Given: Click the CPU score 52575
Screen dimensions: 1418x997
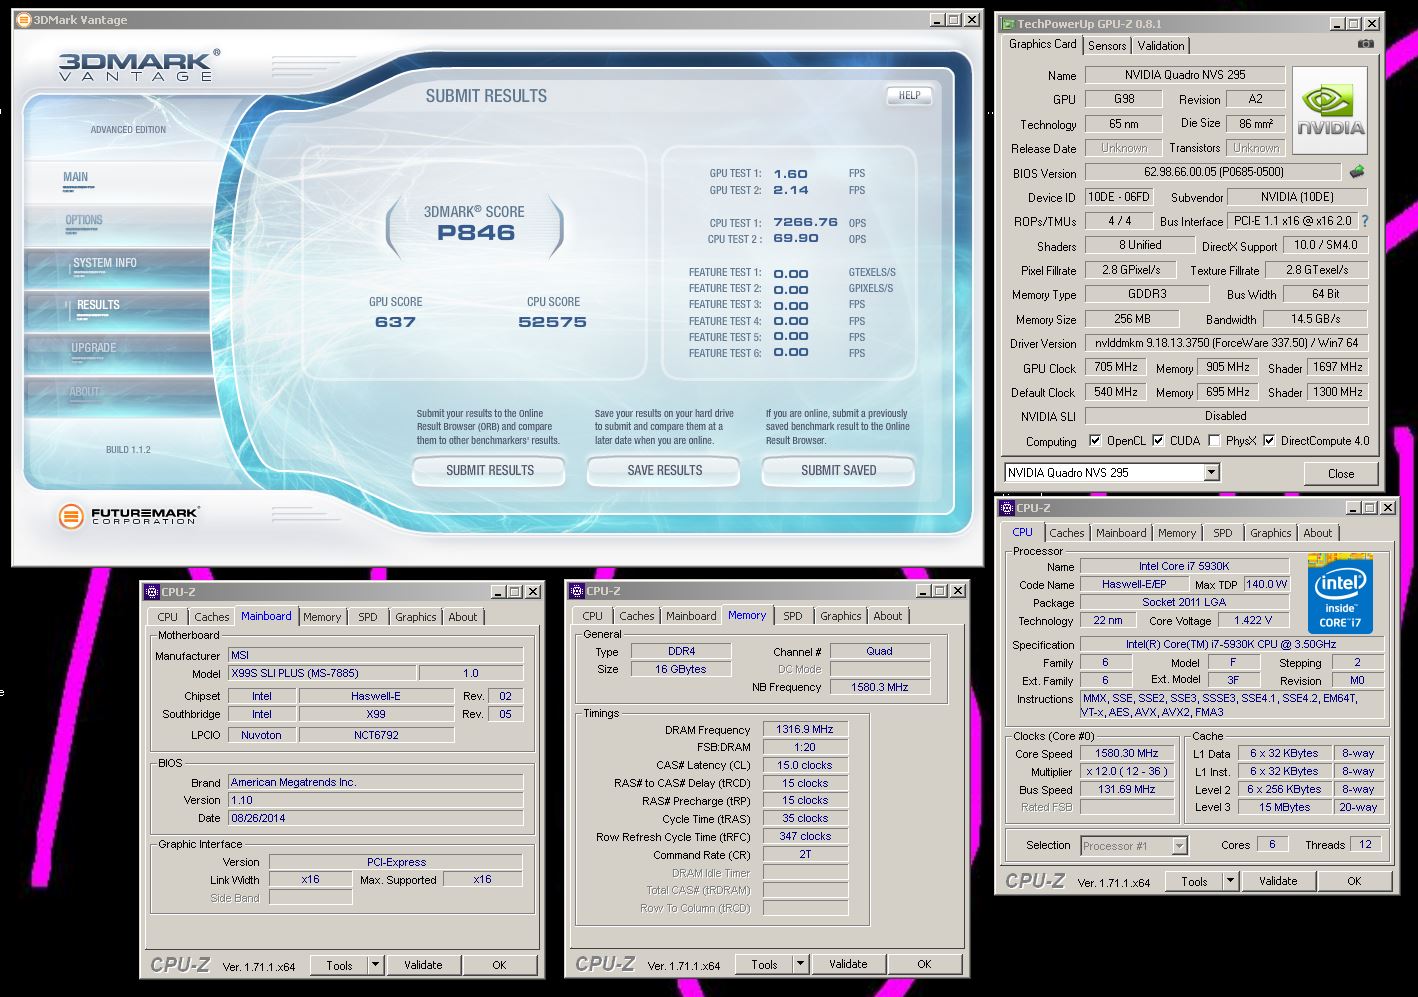Looking at the screenshot, I should pyautogui.click(x=552, y=322).
